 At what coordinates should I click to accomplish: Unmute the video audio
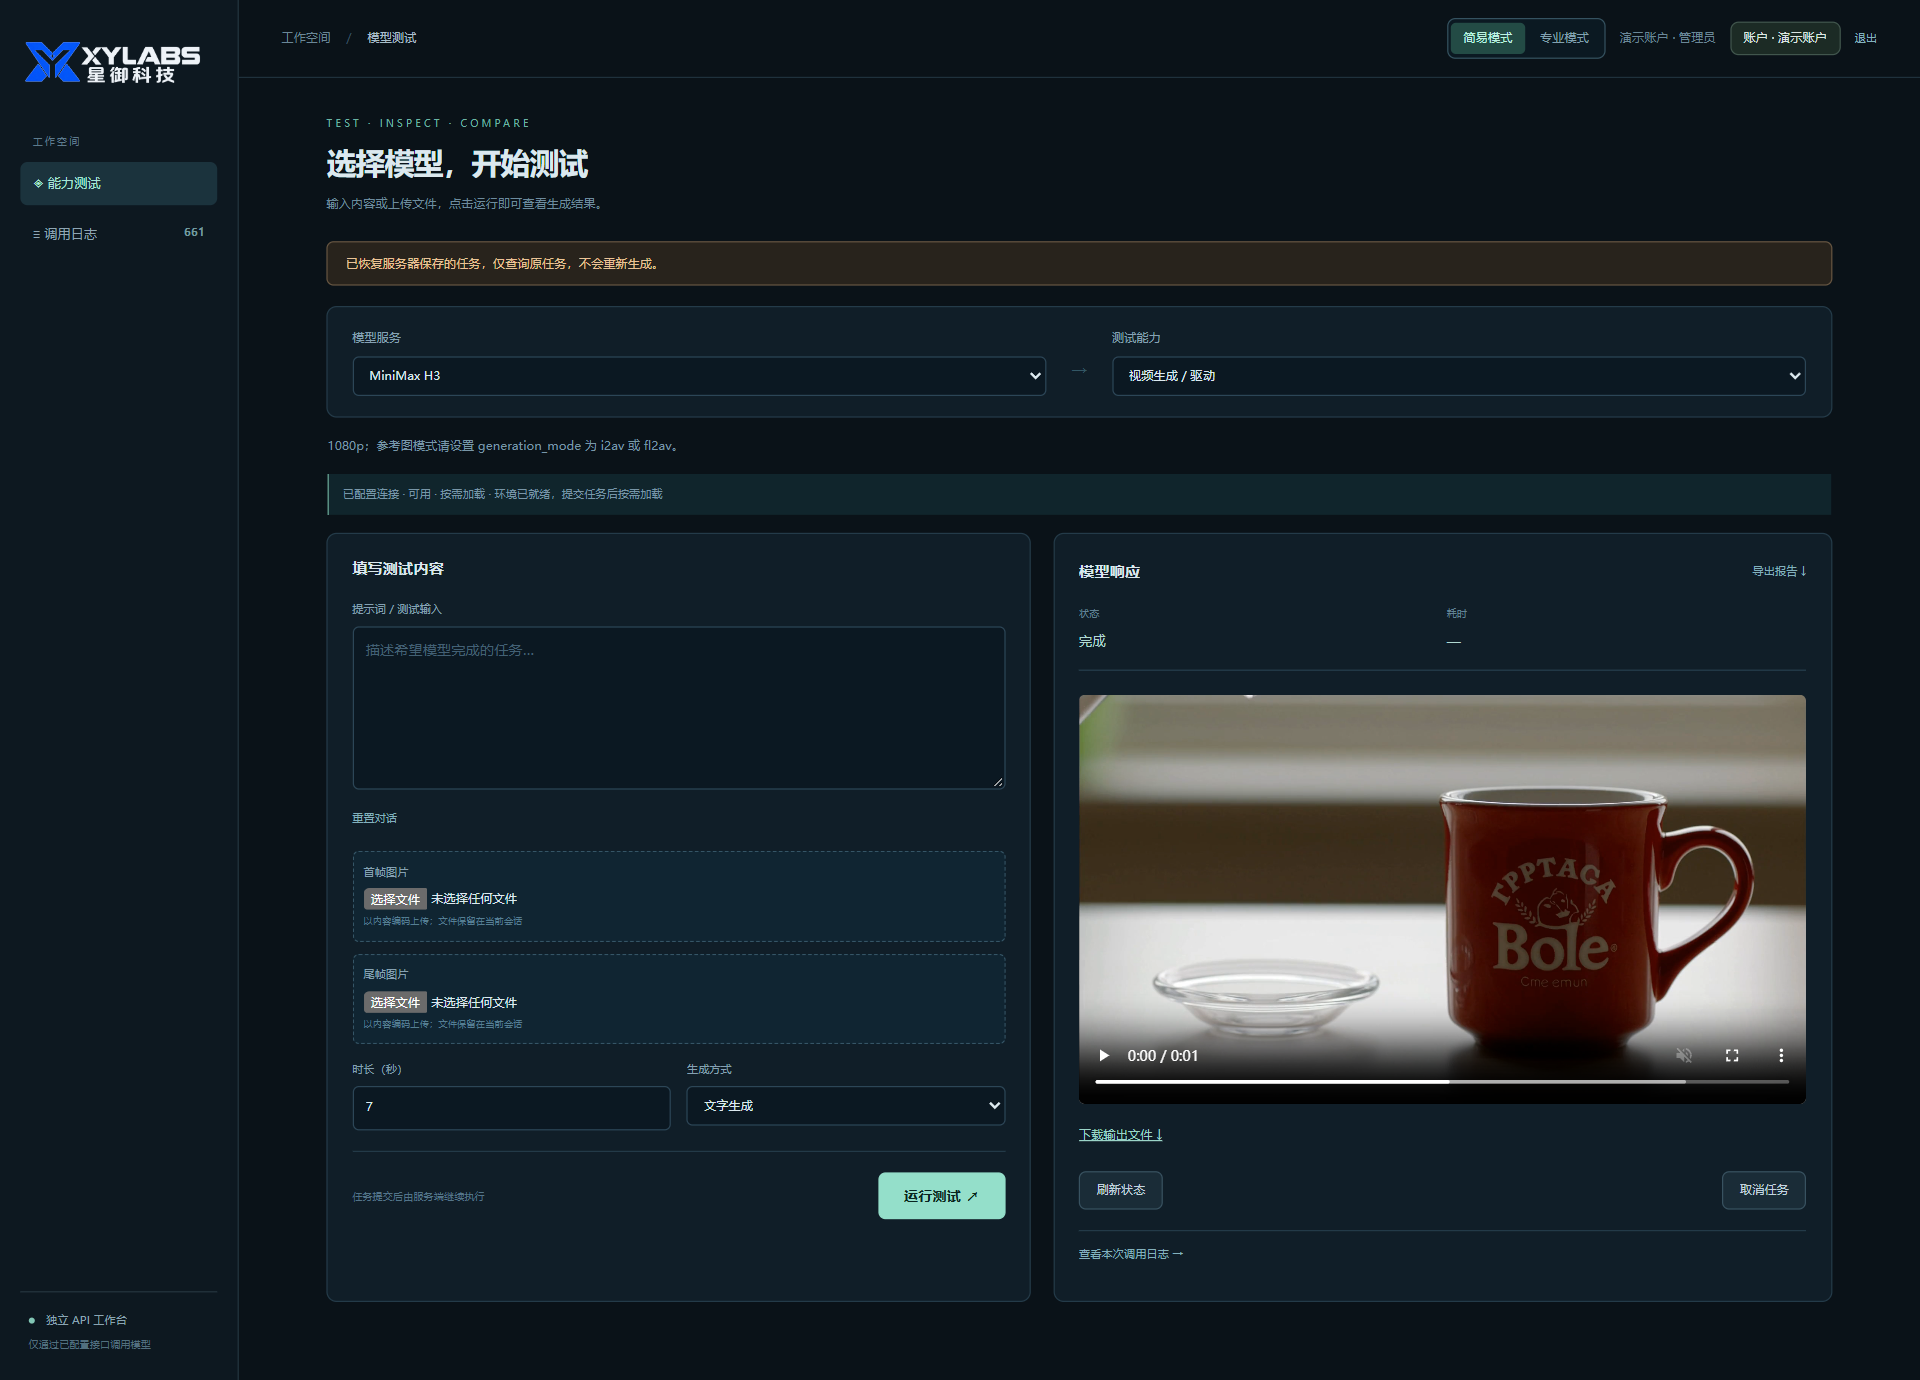click(x=1684, y=1055)
